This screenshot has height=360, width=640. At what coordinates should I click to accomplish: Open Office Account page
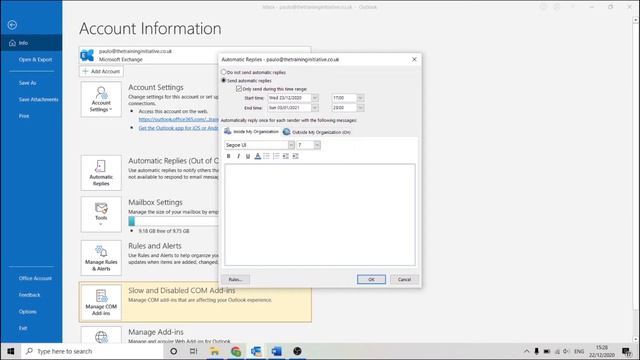[35, 278]
